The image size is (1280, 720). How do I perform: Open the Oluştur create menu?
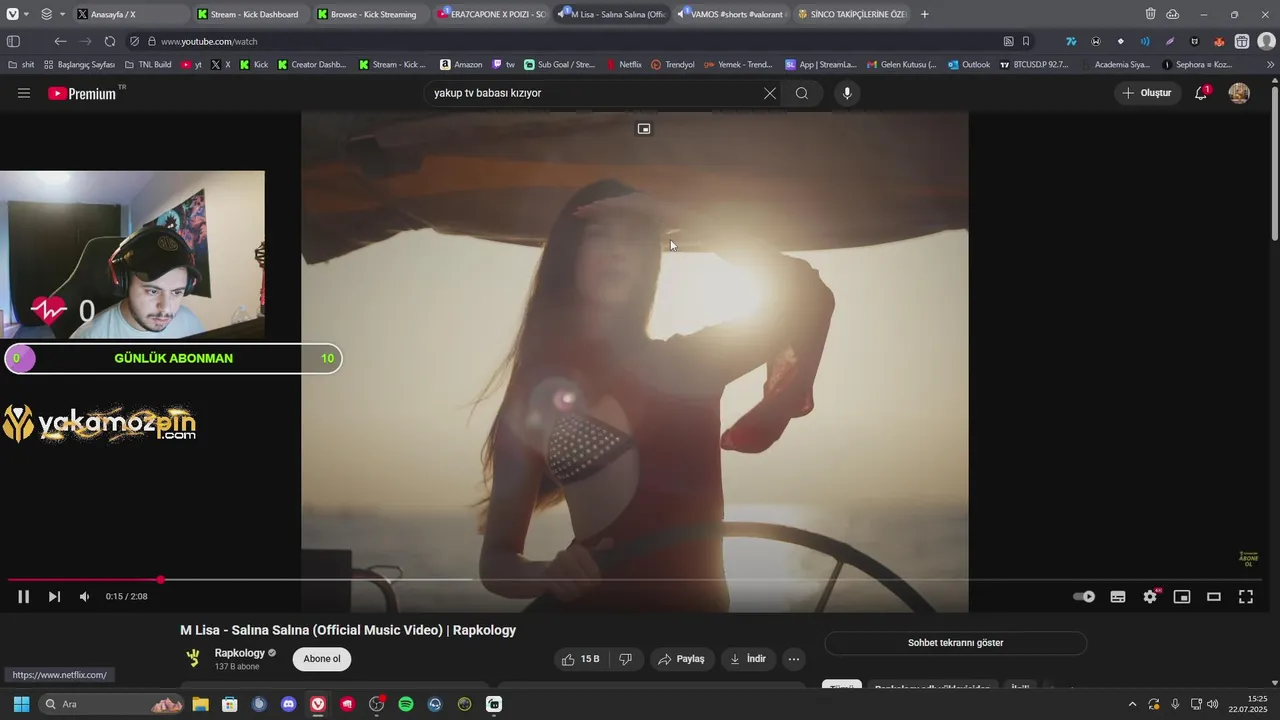pyautogui.click(x=1147, y=93)
